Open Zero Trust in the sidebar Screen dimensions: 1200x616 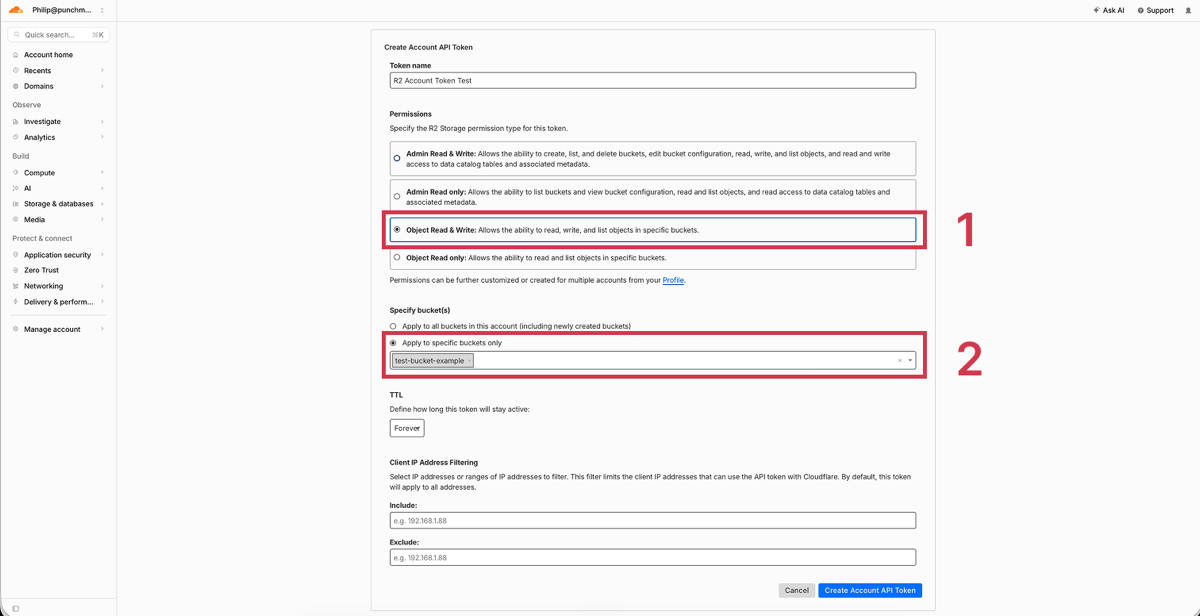tap(41, 270)
